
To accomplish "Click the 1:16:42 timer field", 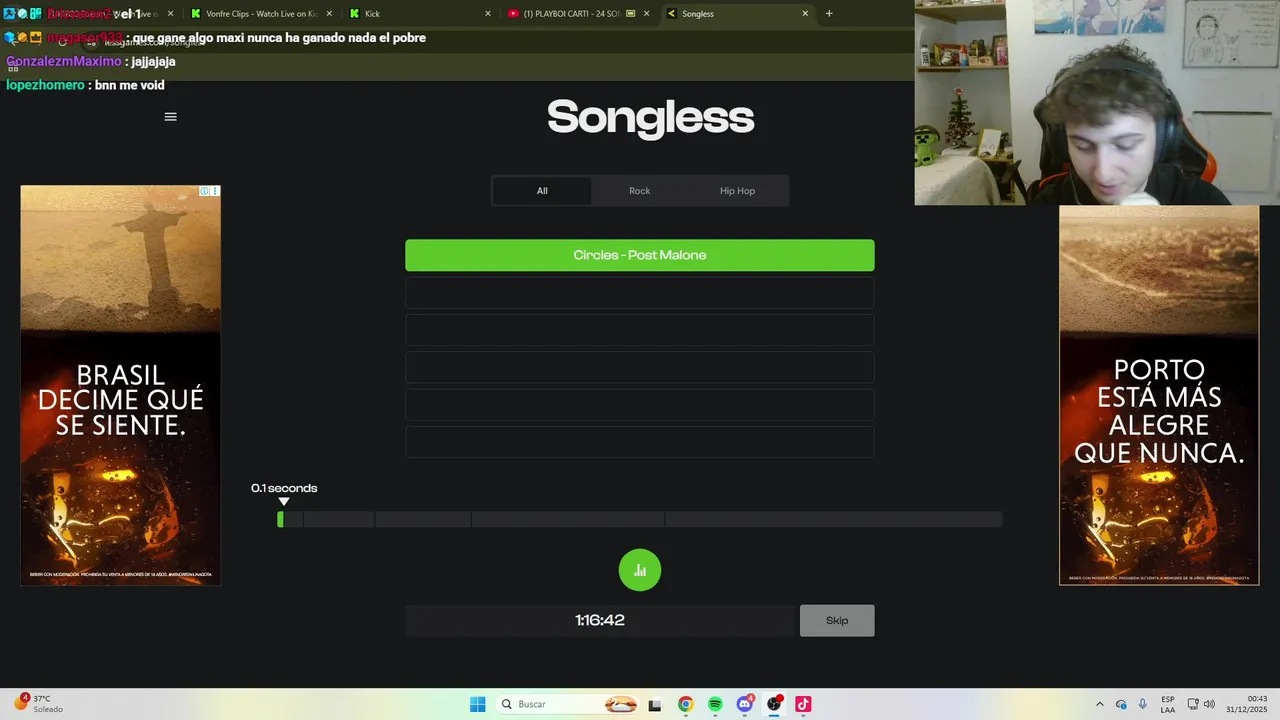I will 600,621.
